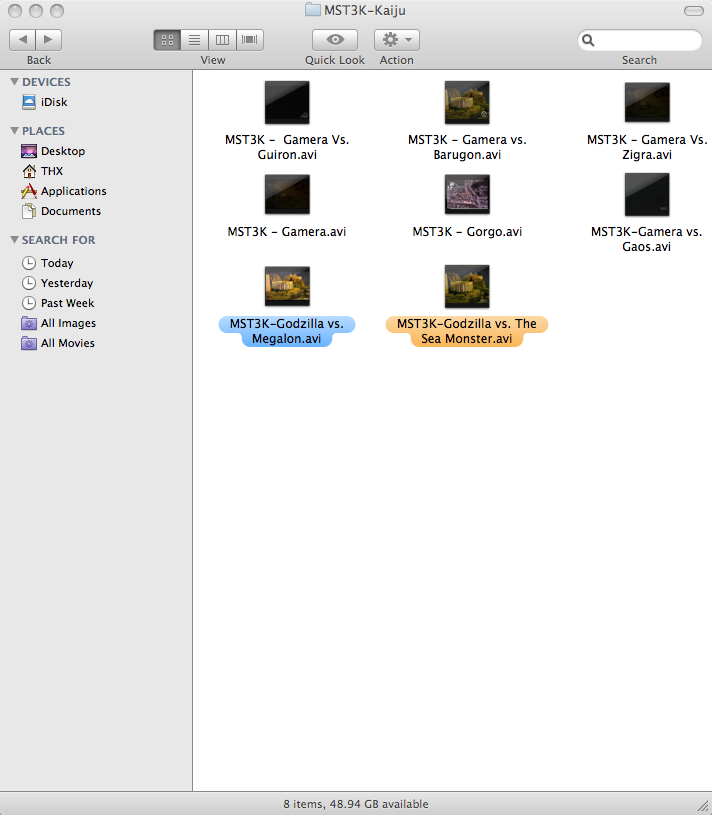Click the file name 'MST3K-Gamera vs. Gaos.avi'
Screen dimensions: 712x815
point(647,239)
